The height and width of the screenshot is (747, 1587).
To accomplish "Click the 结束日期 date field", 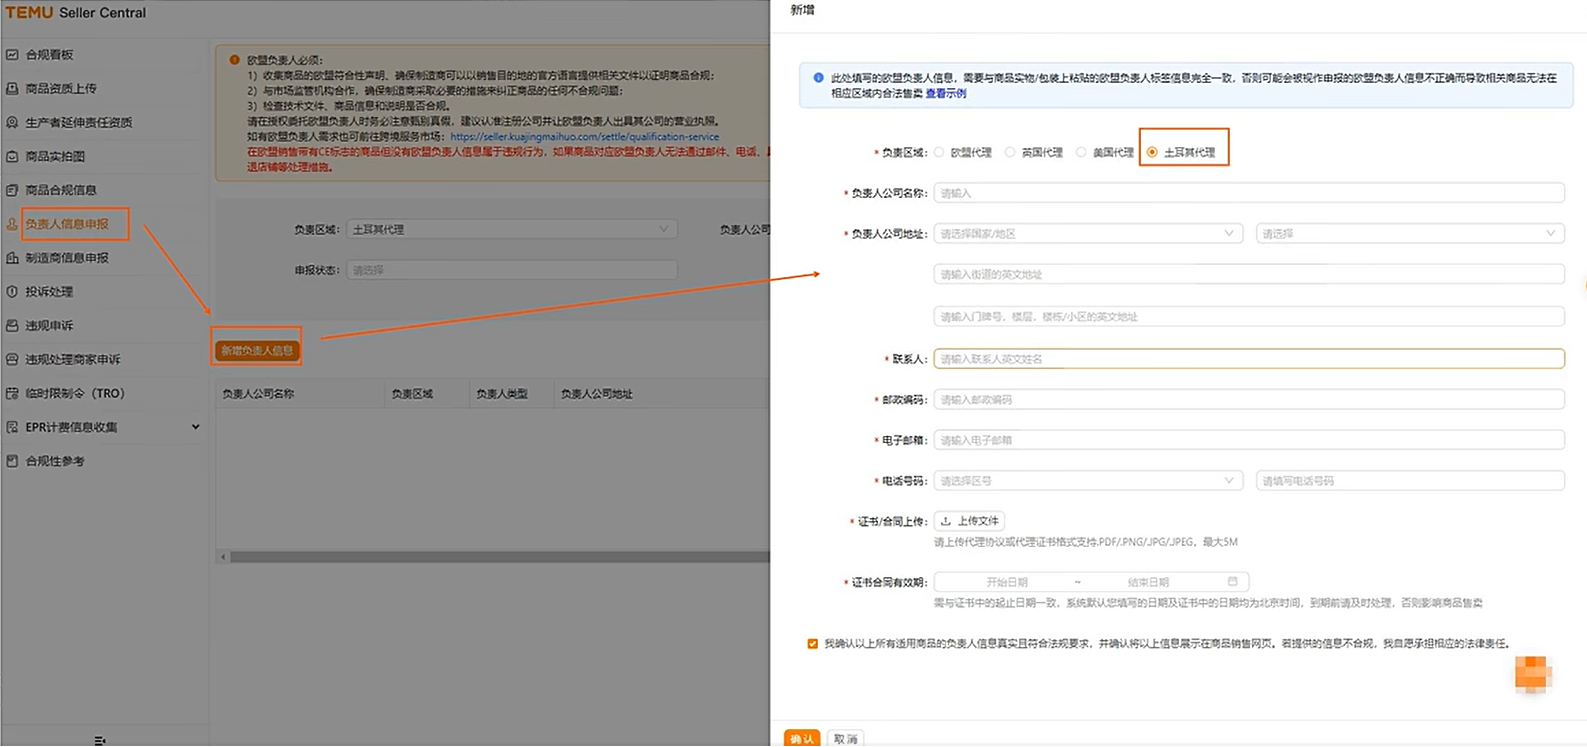I will point(1148,581).
